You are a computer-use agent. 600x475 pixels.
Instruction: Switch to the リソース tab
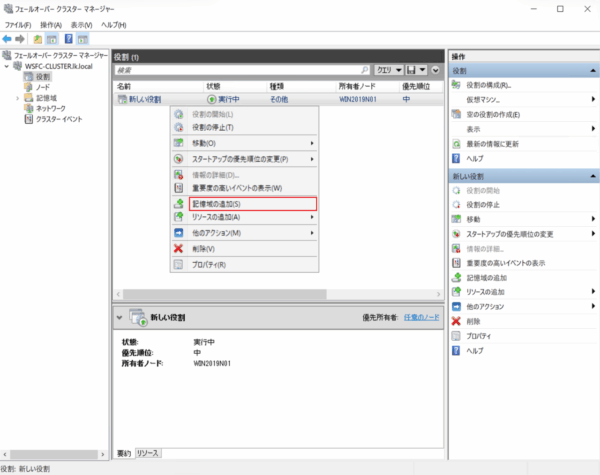(148, 453)
